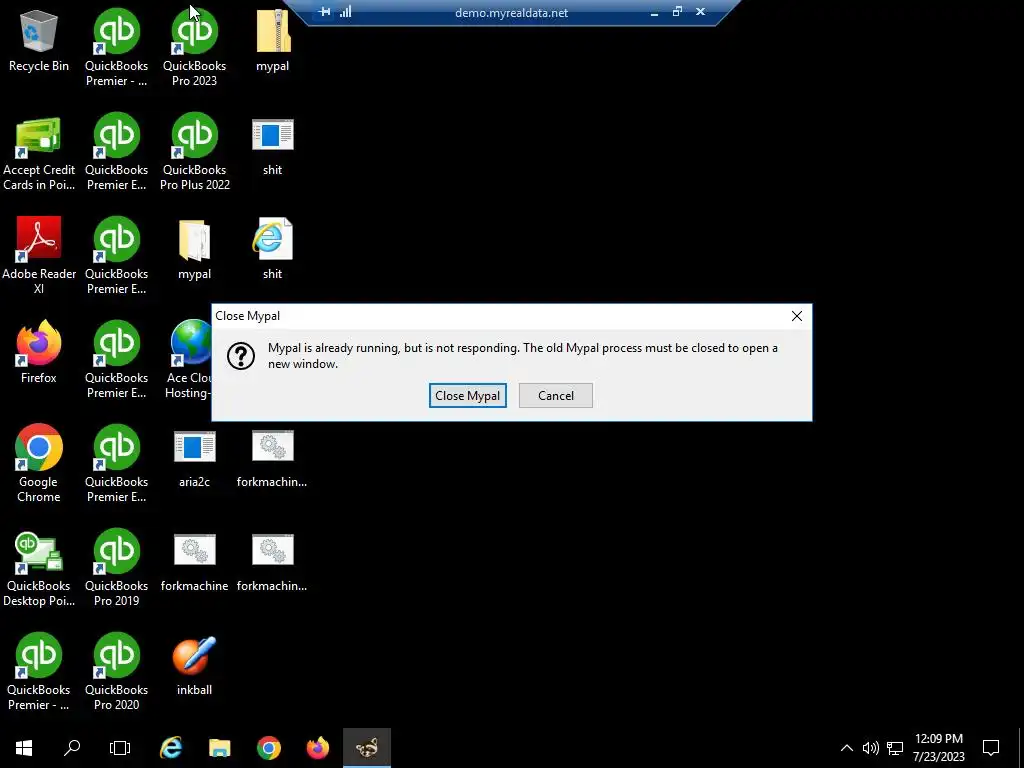This screenshot has width=1024, height=768.
Task: Select the forkmachine icon beside QuickBooks Pro 2019
Action: pos(195,563)
